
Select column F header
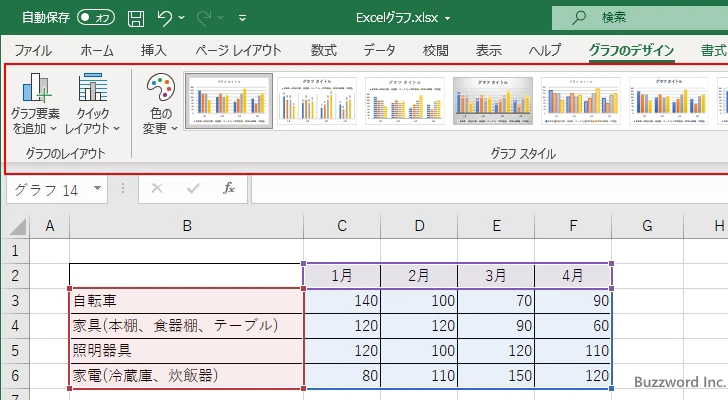pyautogui.click(x=573, y=226)
